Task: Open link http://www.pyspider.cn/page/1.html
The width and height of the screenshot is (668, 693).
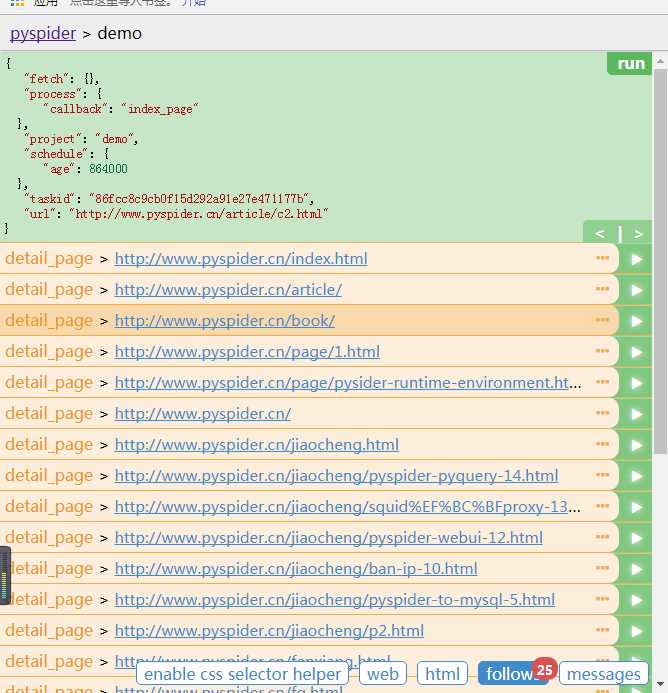Action: pos(247,352)
